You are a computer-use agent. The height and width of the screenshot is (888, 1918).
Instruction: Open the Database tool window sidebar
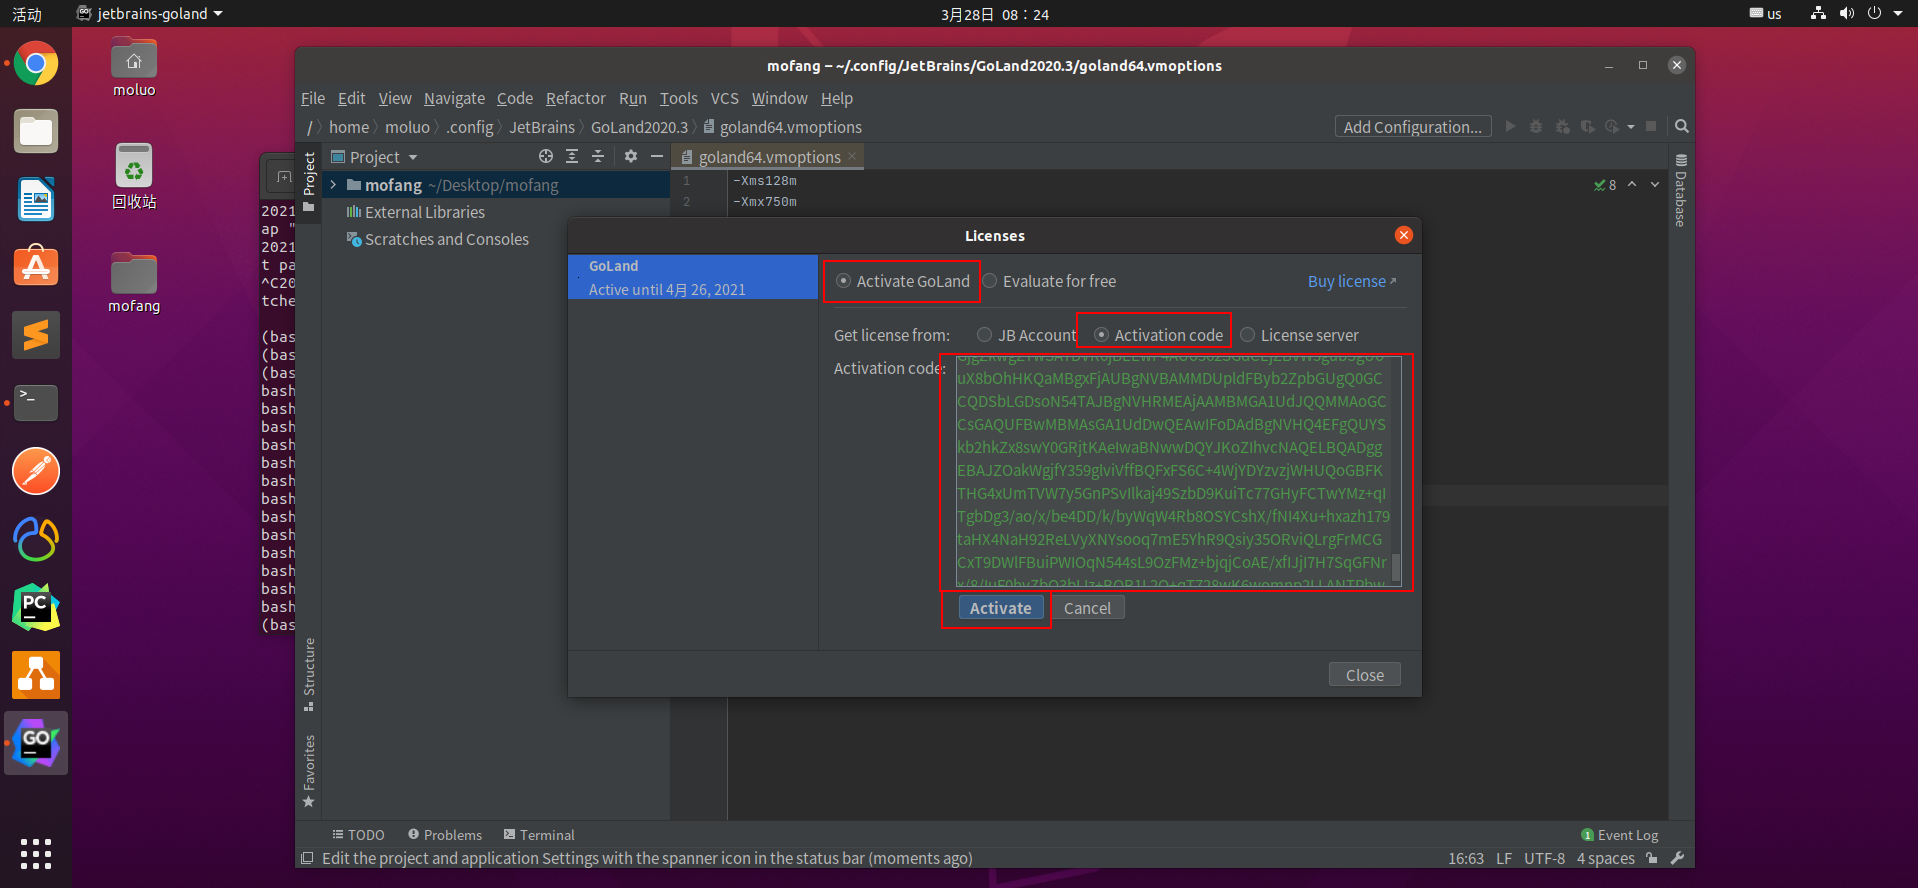(1681, 191)
